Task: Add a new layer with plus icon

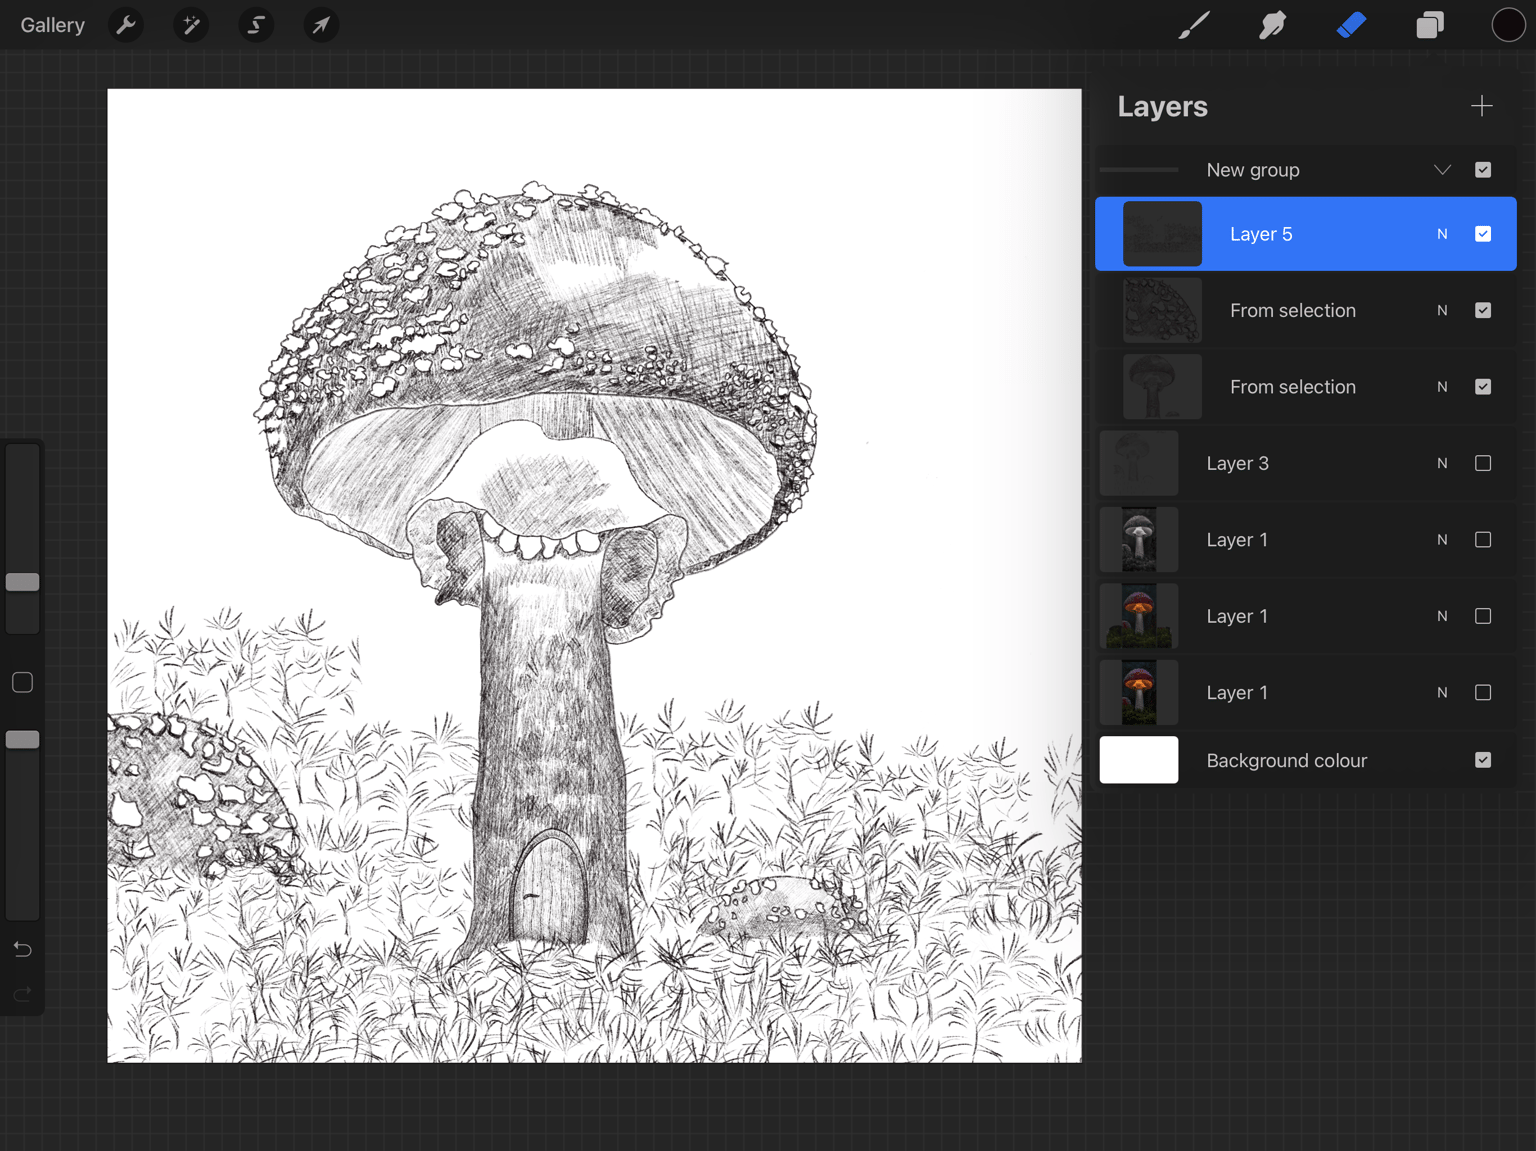Action: [1482, 106]
